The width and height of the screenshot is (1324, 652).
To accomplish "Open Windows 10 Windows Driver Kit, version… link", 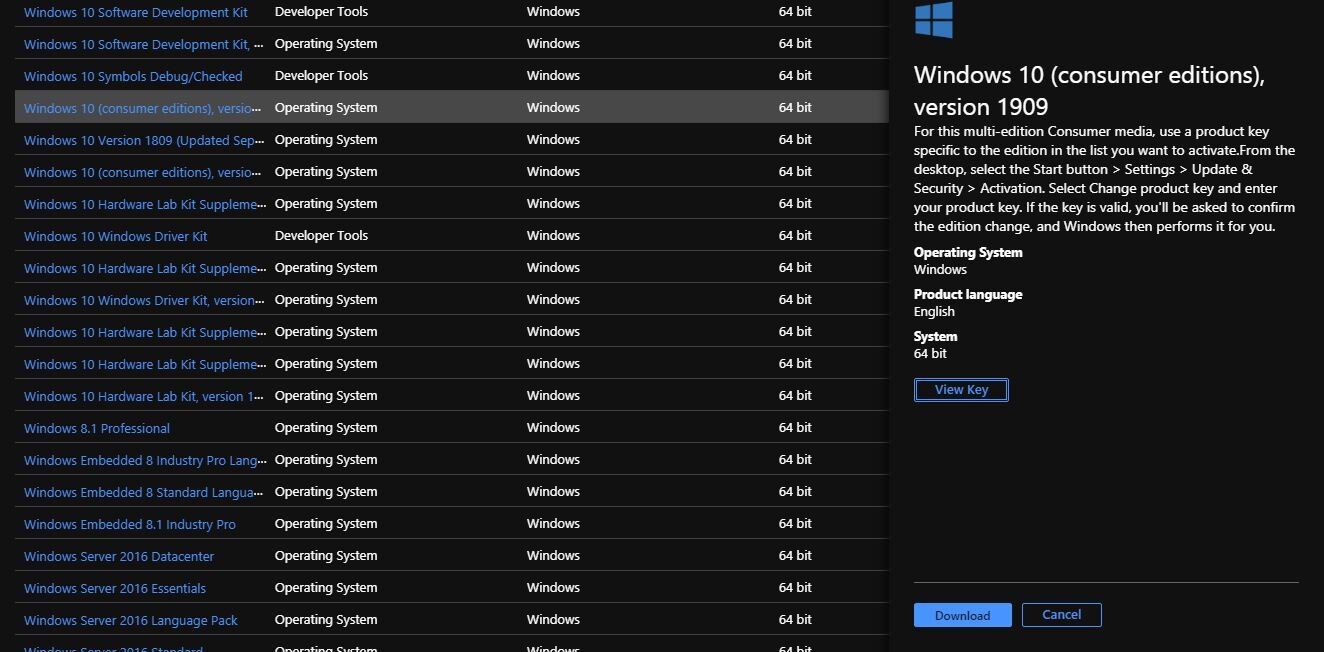I will point(144,300).
